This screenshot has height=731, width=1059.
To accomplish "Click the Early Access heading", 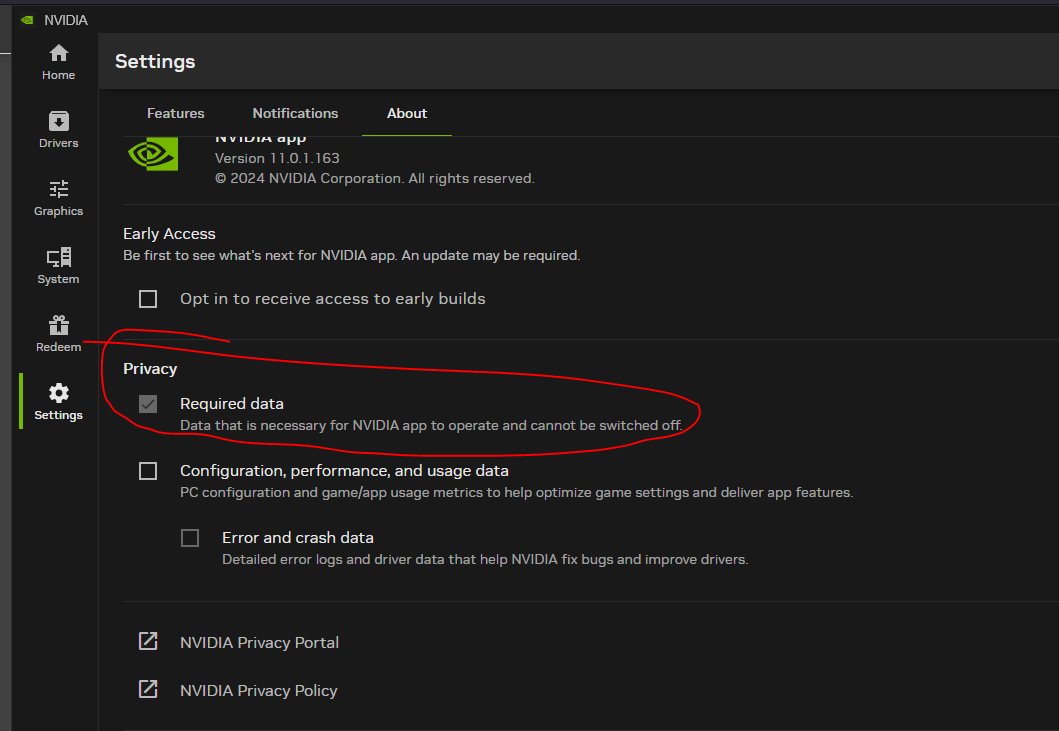I will click(170, 234).
